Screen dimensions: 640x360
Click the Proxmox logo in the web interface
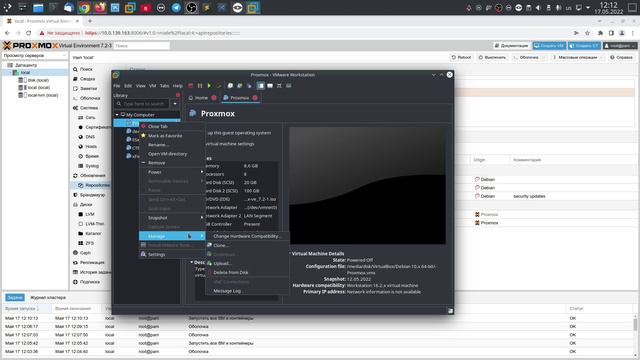coord(31,45)
